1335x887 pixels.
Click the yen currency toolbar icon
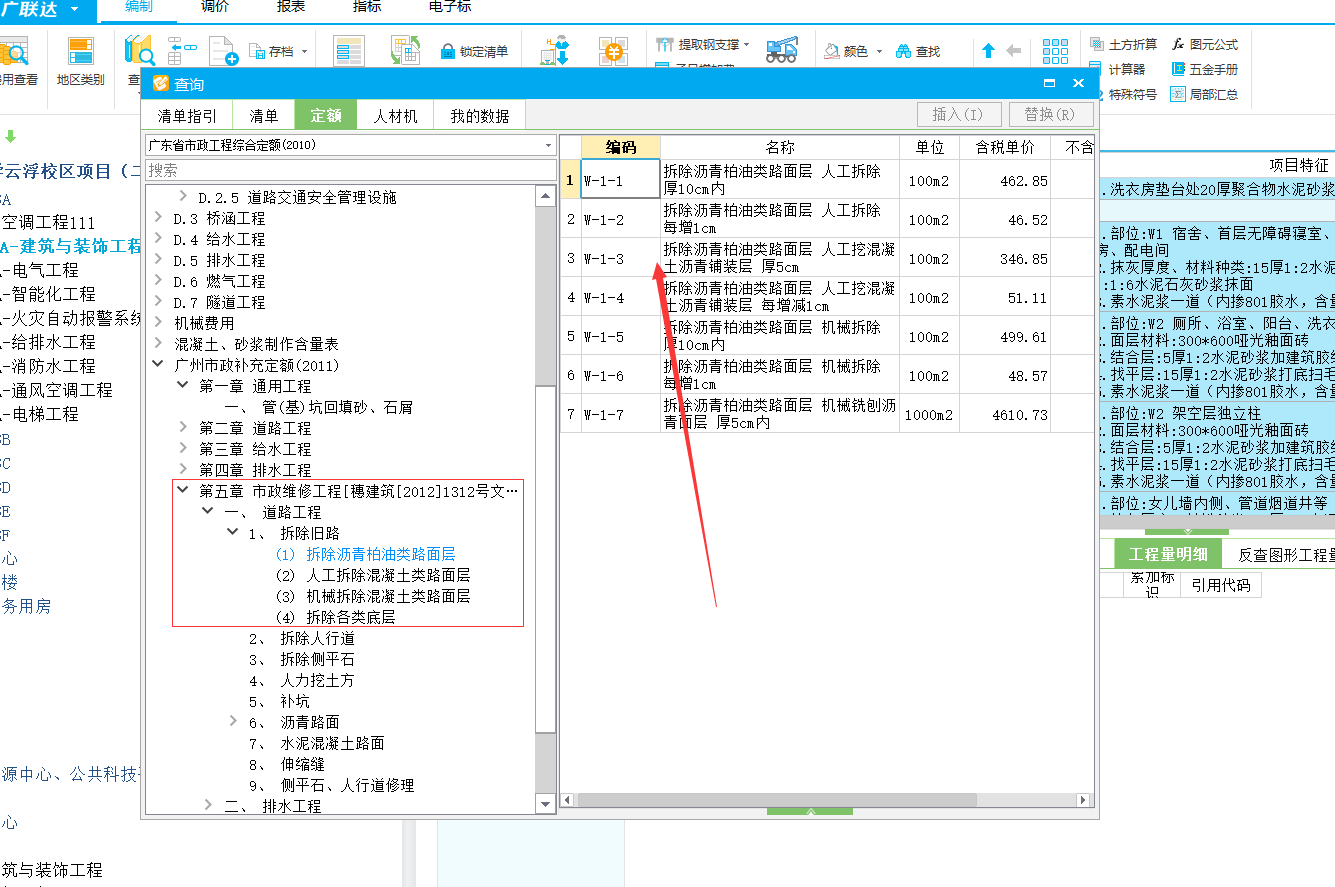(612, 52)
